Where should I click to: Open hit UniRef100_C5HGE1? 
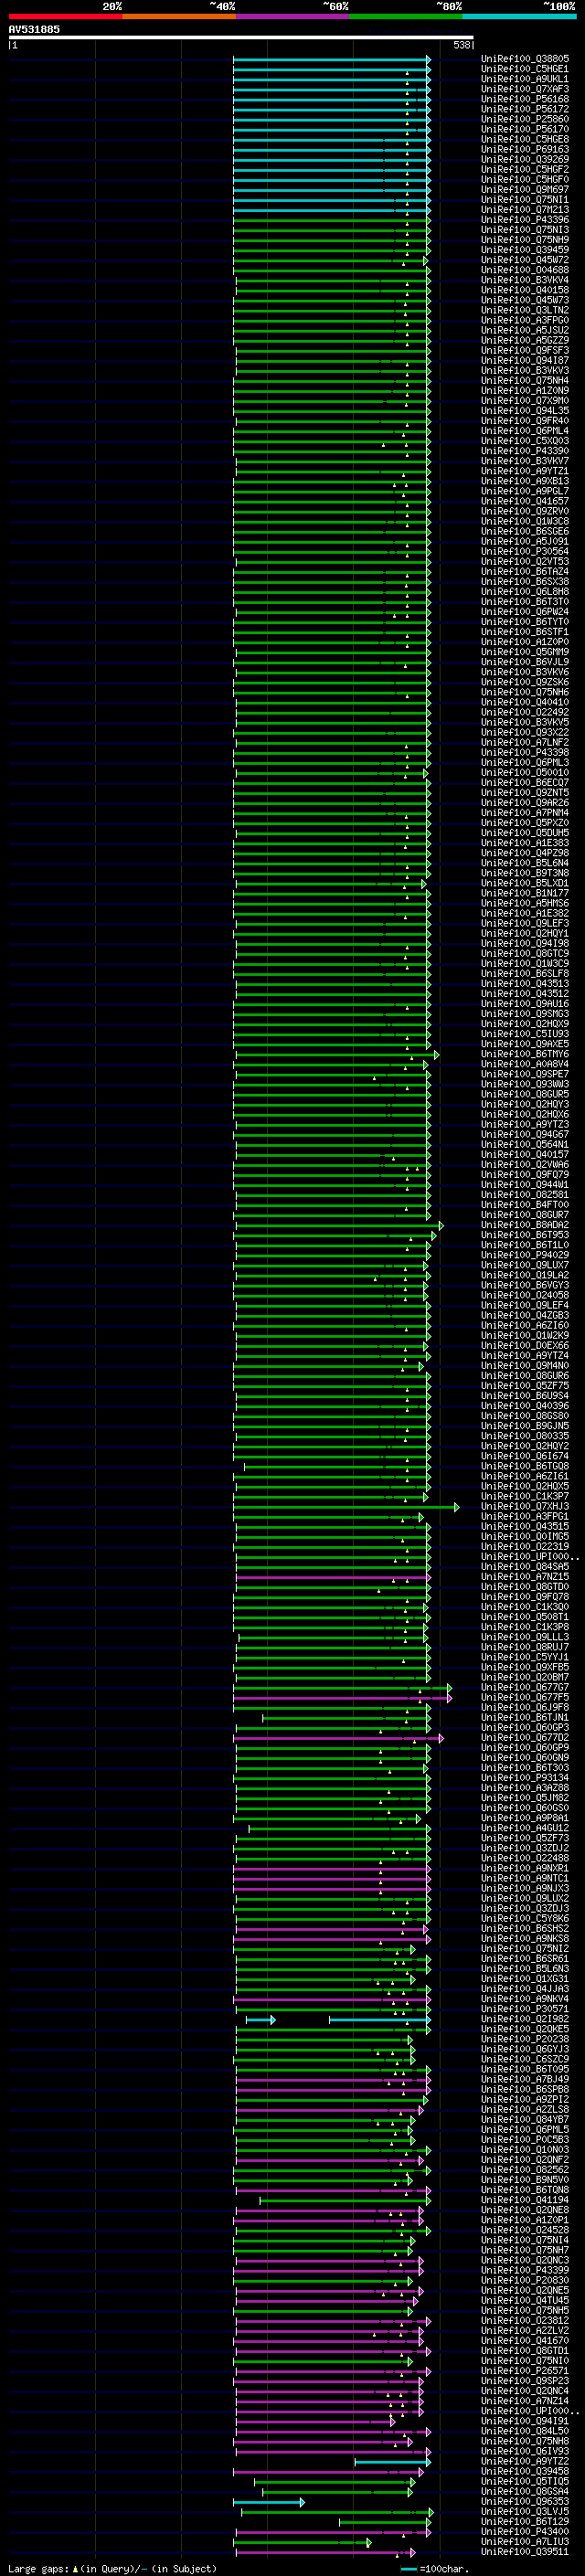(x=525, y=69)
